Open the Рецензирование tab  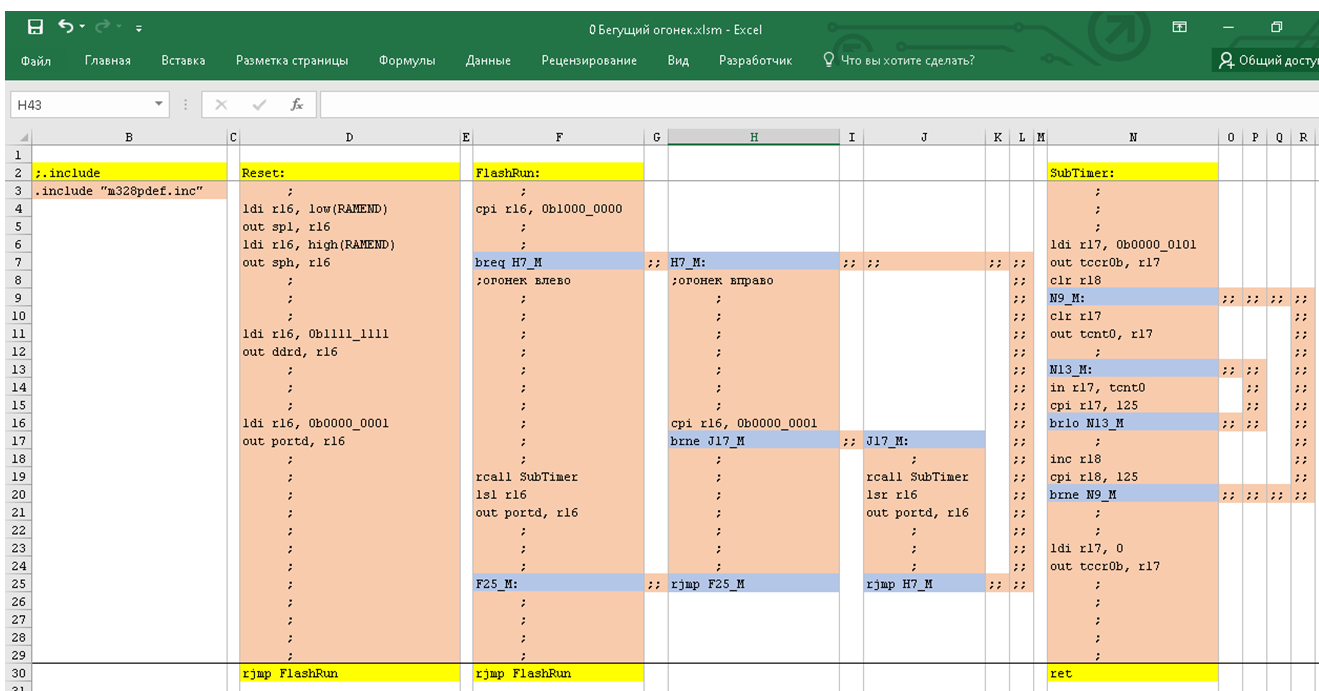[x=589, y=61]
